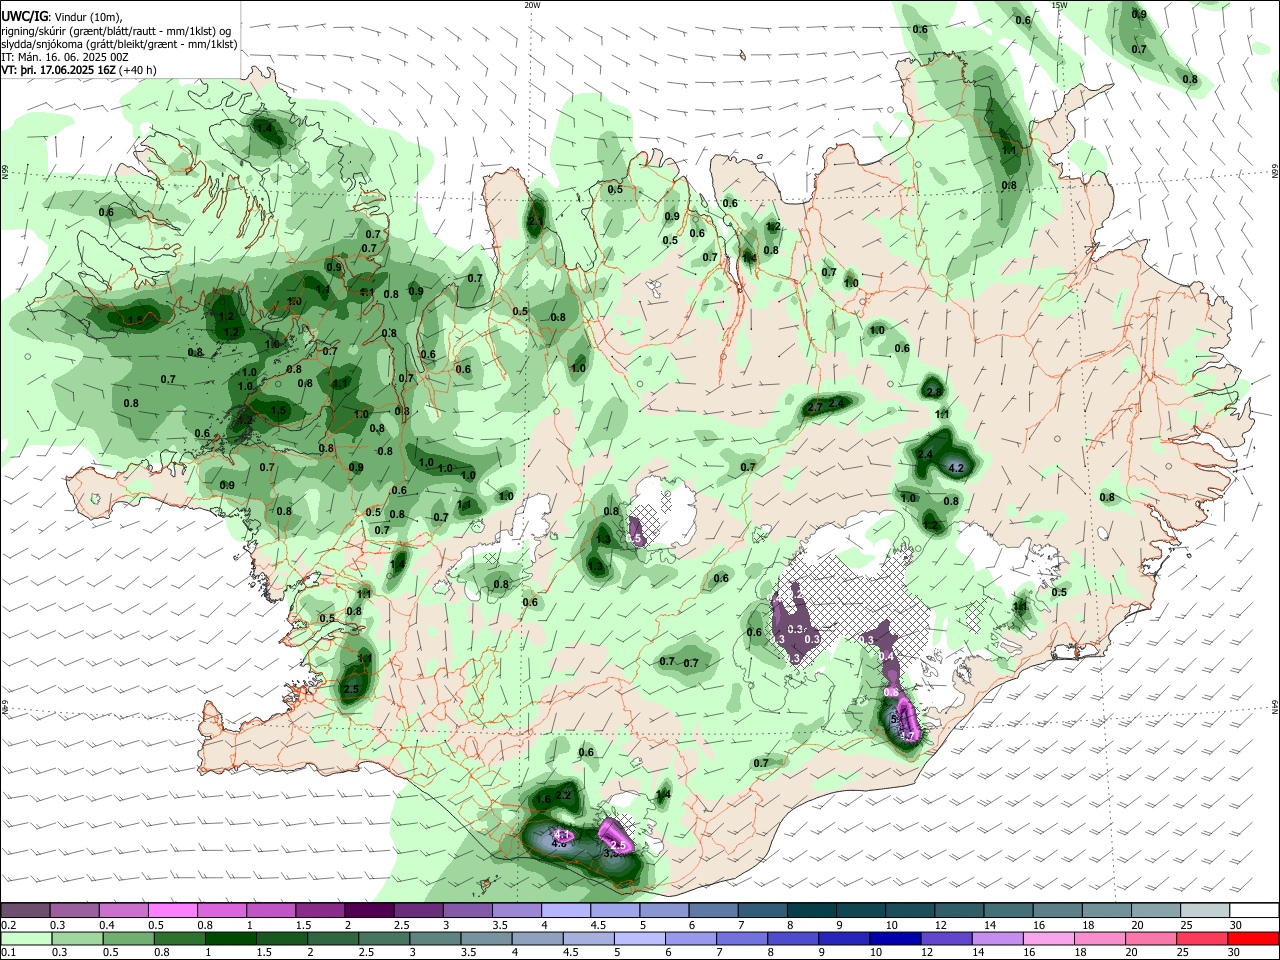Click the '0.2' label on the snow scale
This screenshot has width=1280, height=960.
tap(8, 925)
